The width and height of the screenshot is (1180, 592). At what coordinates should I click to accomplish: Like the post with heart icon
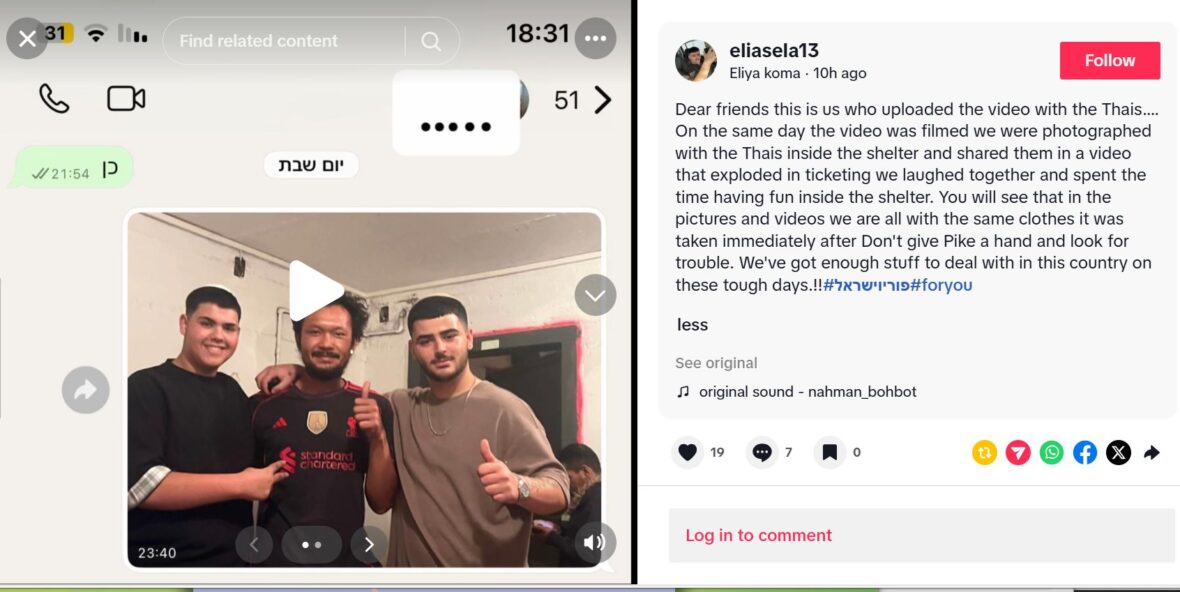687,452
